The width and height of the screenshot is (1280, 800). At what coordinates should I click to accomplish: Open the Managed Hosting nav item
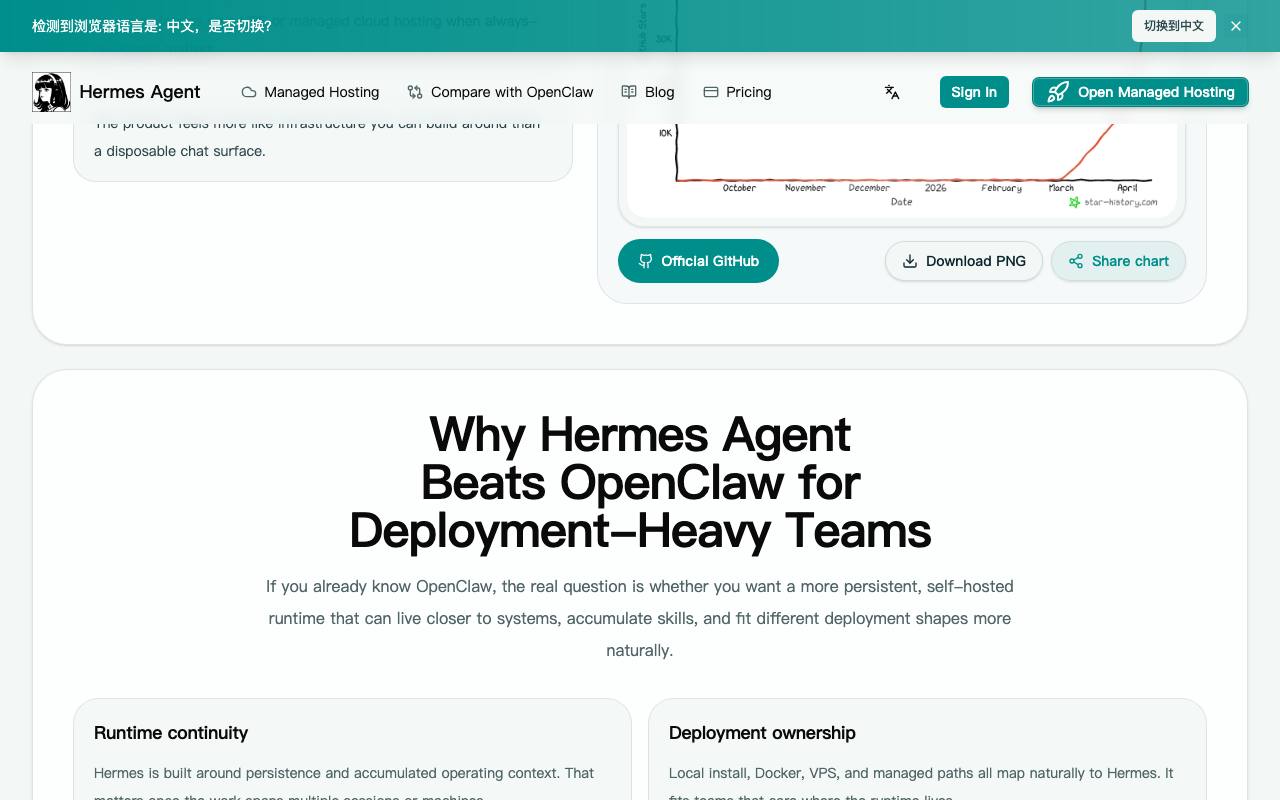click(310, 92)
